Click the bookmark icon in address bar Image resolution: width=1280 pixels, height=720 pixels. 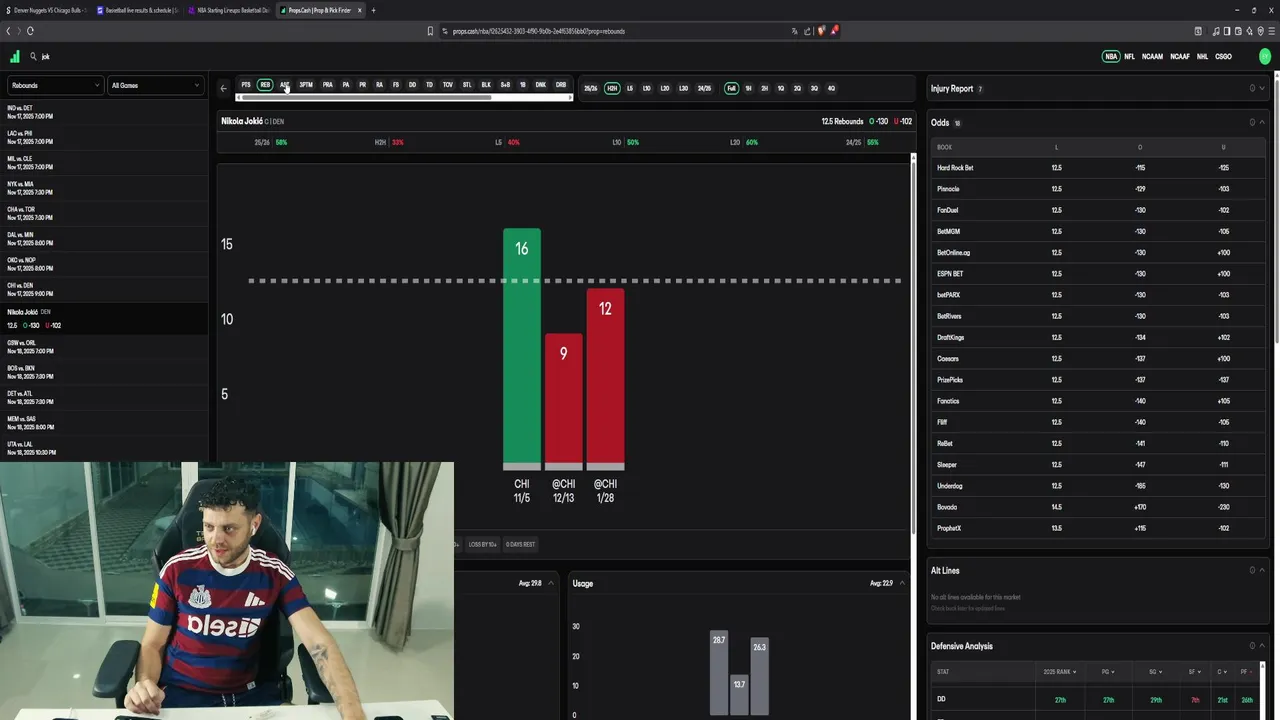pos(430,31)
